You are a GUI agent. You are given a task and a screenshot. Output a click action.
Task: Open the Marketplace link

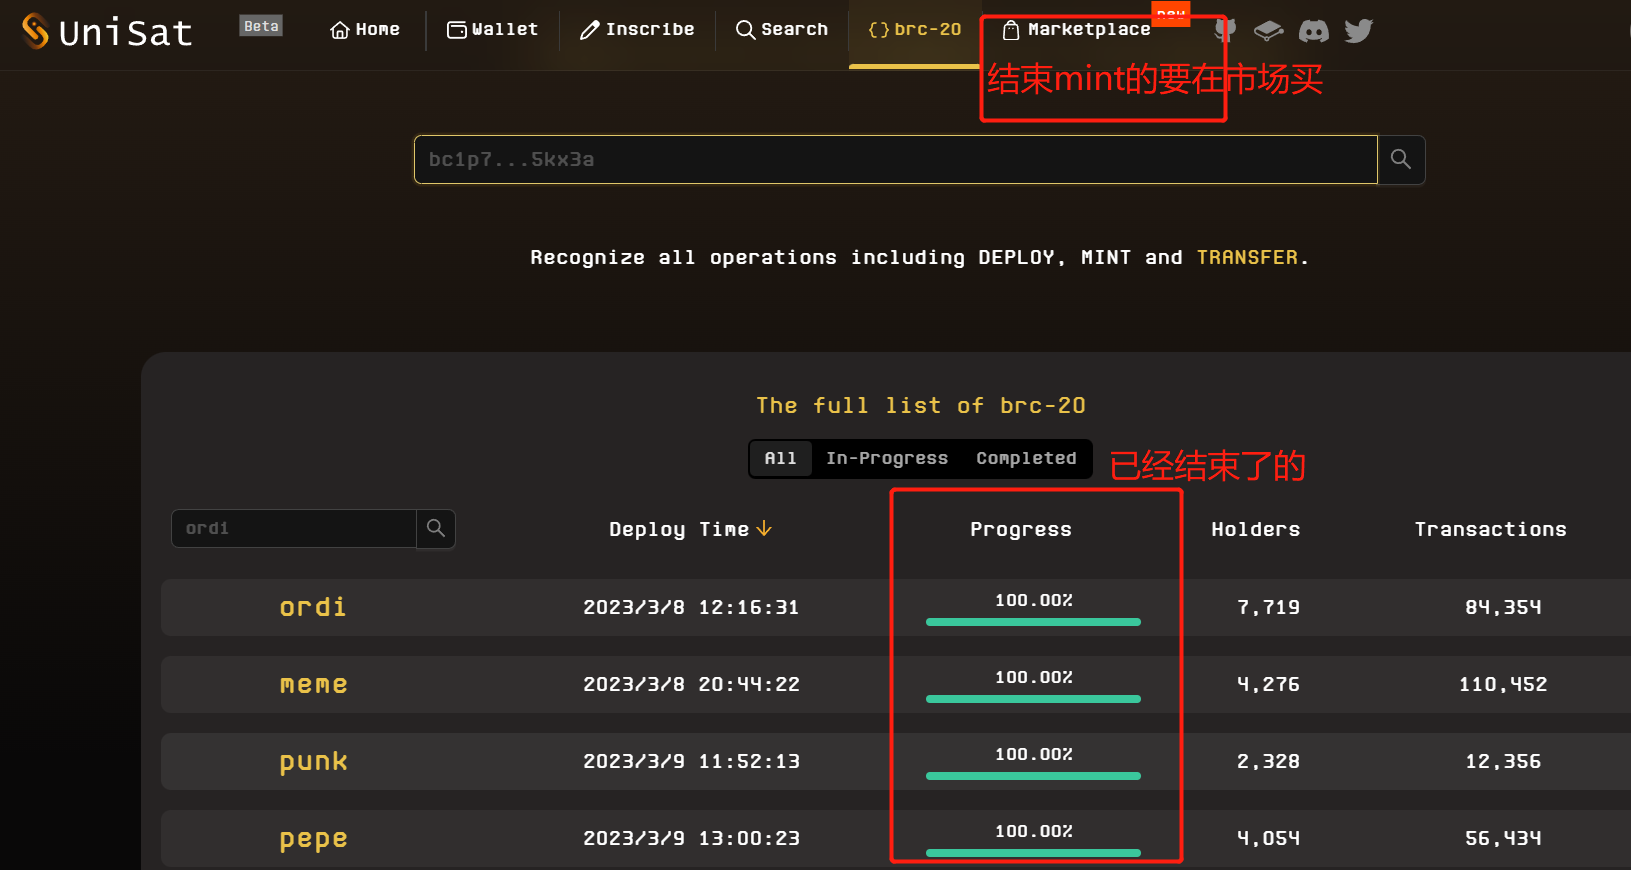1076,30
